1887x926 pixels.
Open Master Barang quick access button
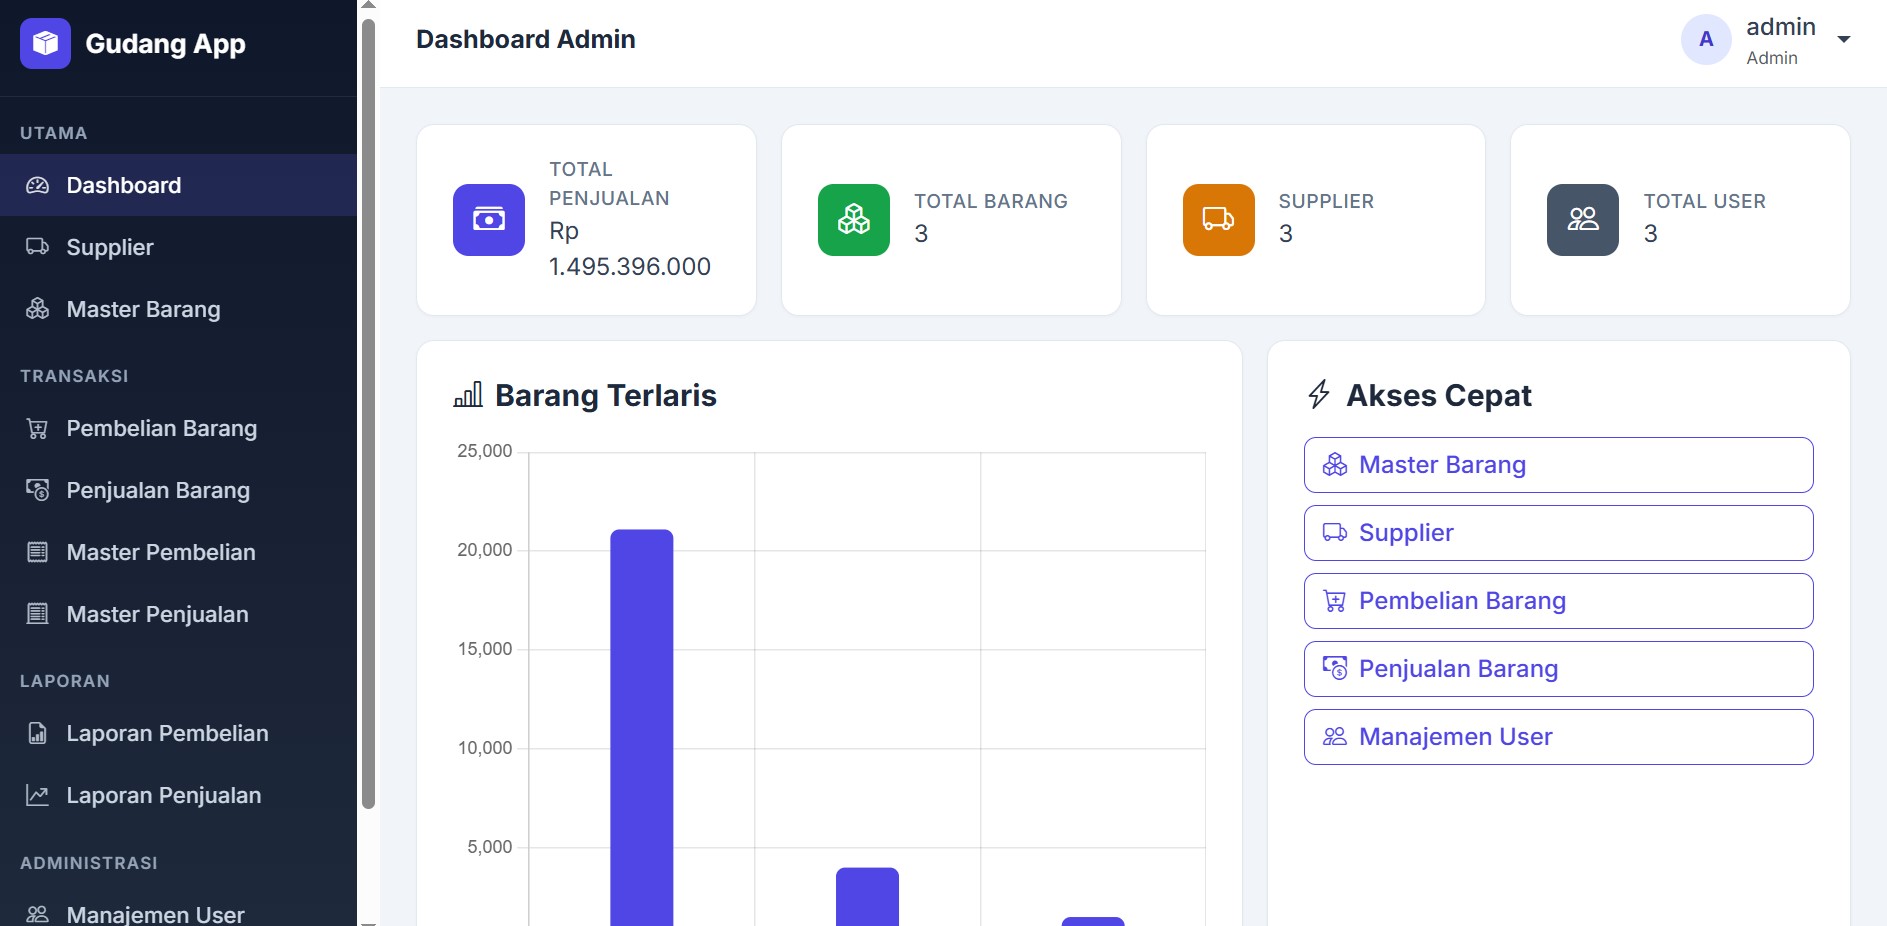(1558, 465)
